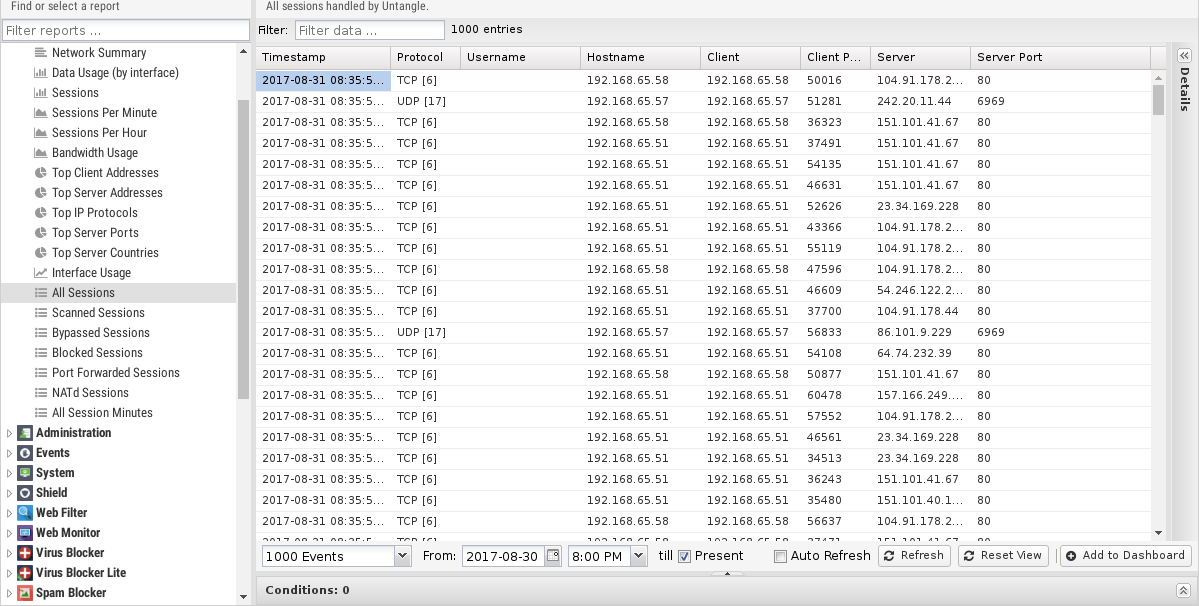Open the Blocked Sessions report
This screenshot has width=1199, height=606.
[x=97, y=353]
